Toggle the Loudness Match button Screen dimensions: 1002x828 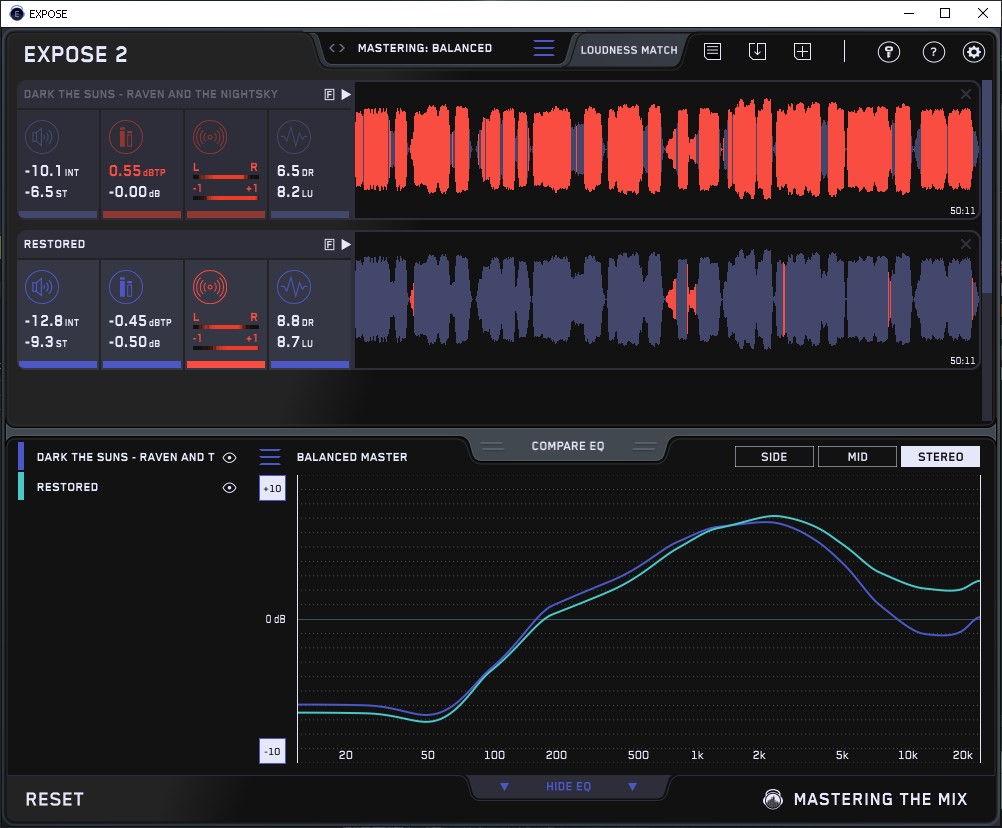click(x=629, y=49)
